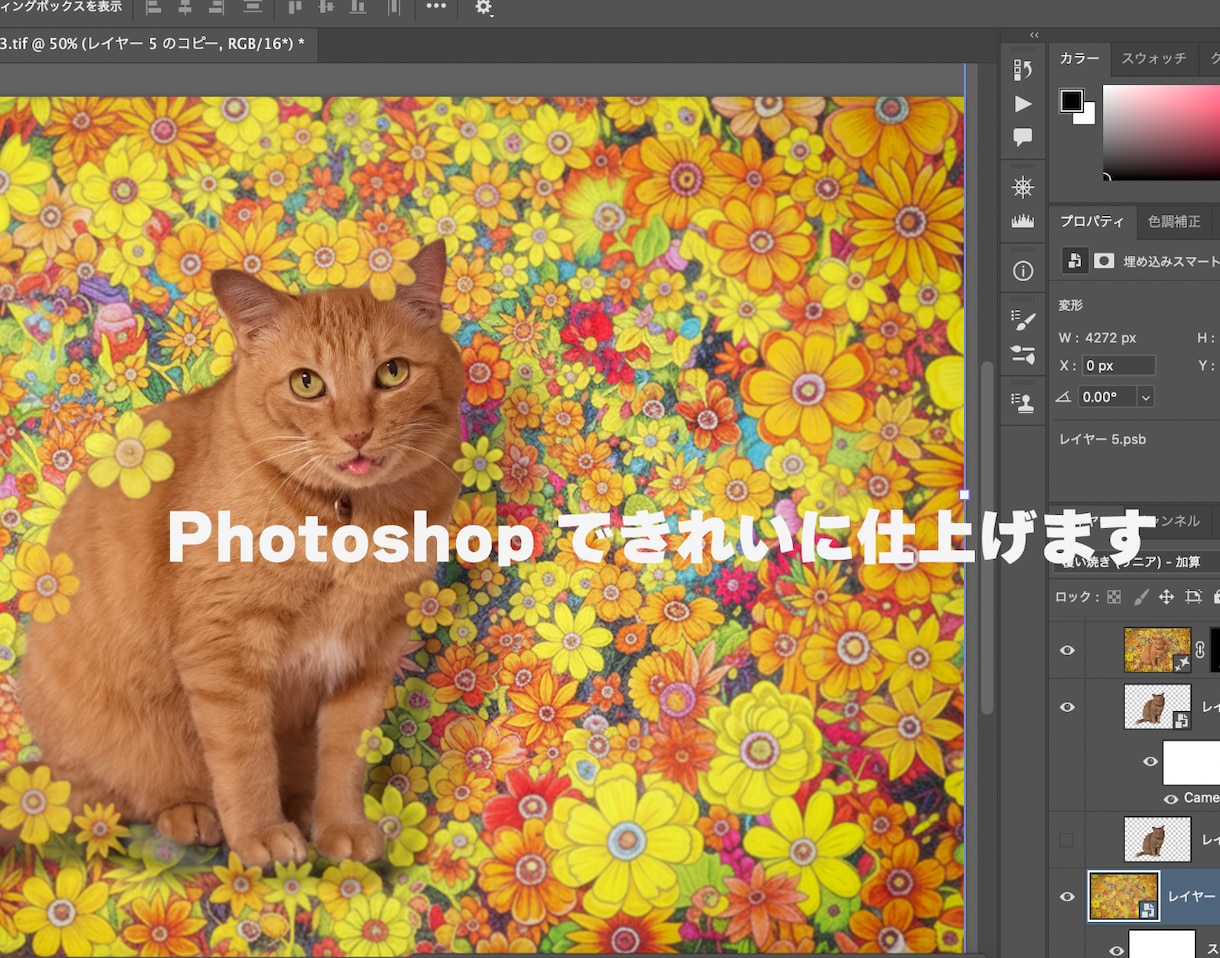Screen dimensions: 1220x958
Task: Open the Brush settings panel icon
Action: coord(1023,320)
